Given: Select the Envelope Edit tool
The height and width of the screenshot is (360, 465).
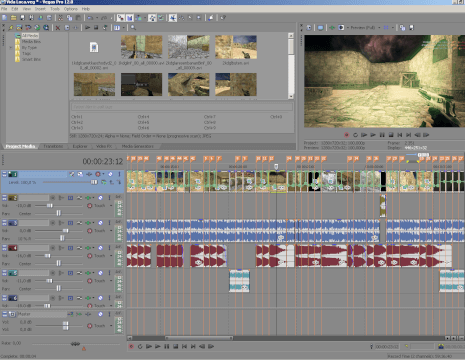Looking at the screenshot, I should coord(181,18).
